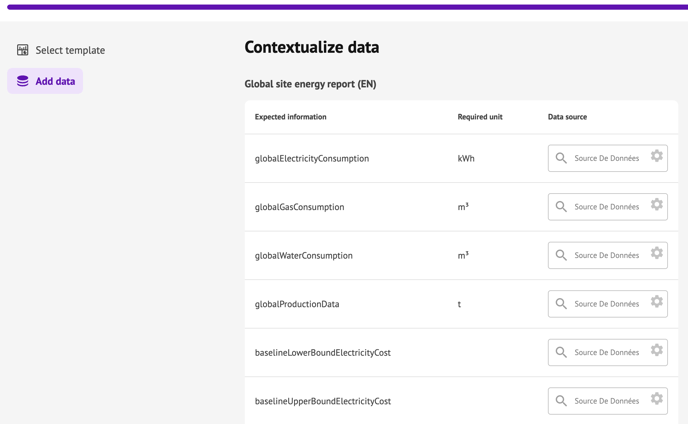Screen dimensions: 688x424
Task: Focus data source field for baselineLowerBoundElectricityCost
Action: point(606,352)
